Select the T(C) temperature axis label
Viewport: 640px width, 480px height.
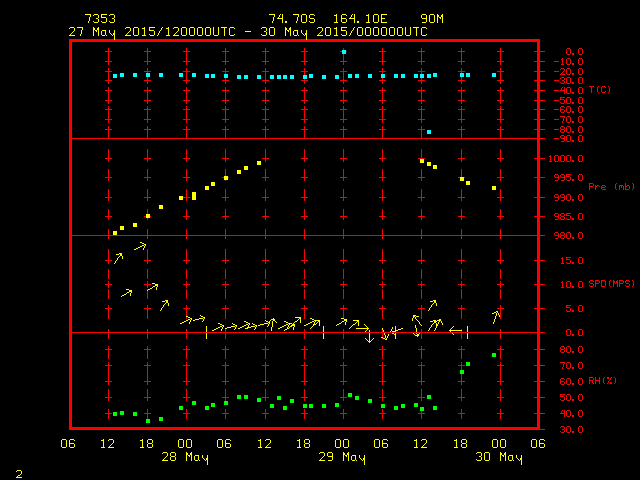pos(601,90)
